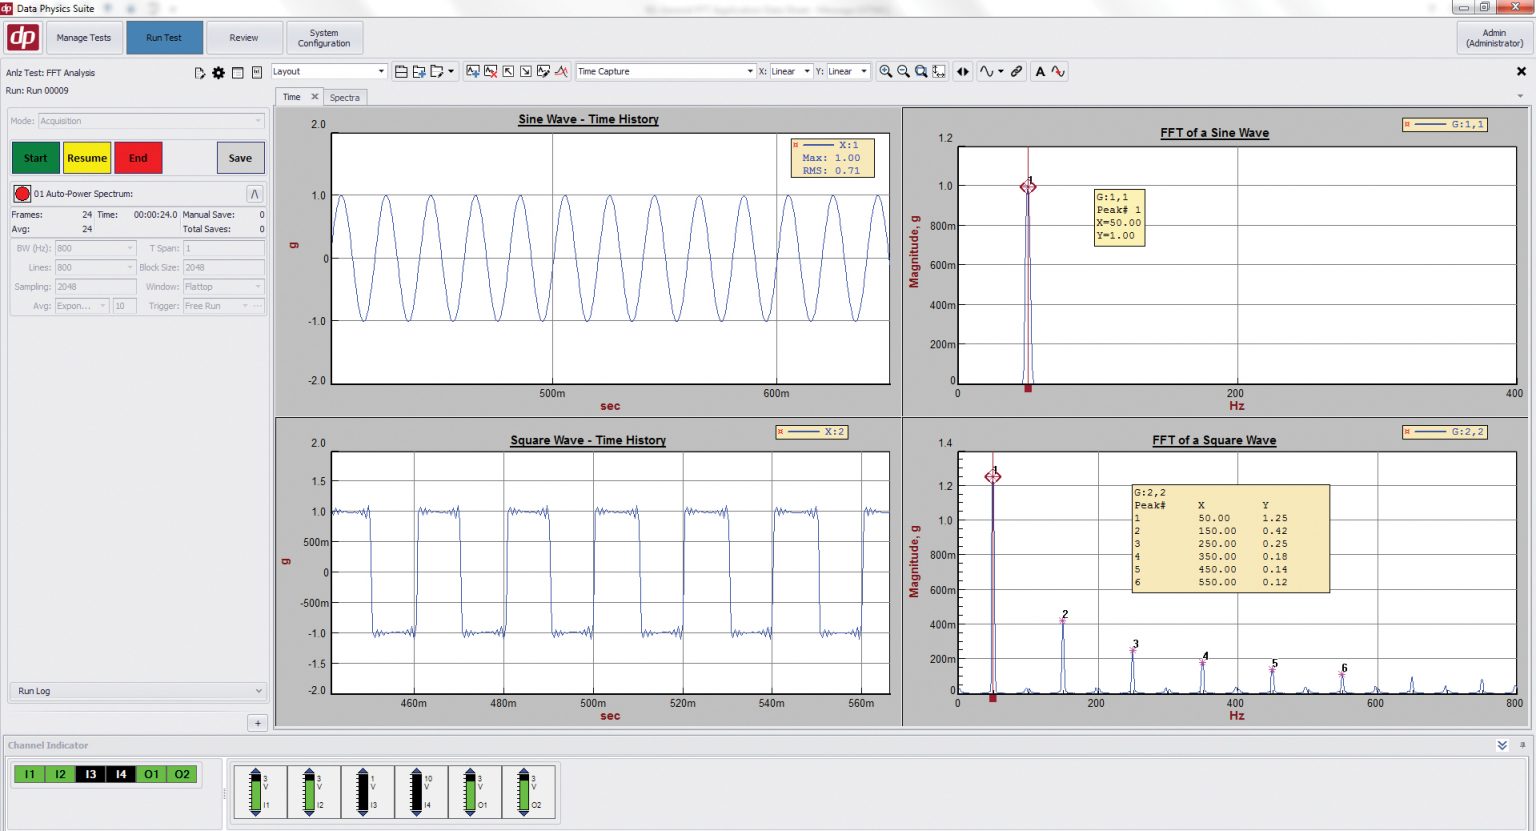This screenshot has width=1536, height=831.
Task: Click the text annotation 'A' icon
Action: [1040, 72]
